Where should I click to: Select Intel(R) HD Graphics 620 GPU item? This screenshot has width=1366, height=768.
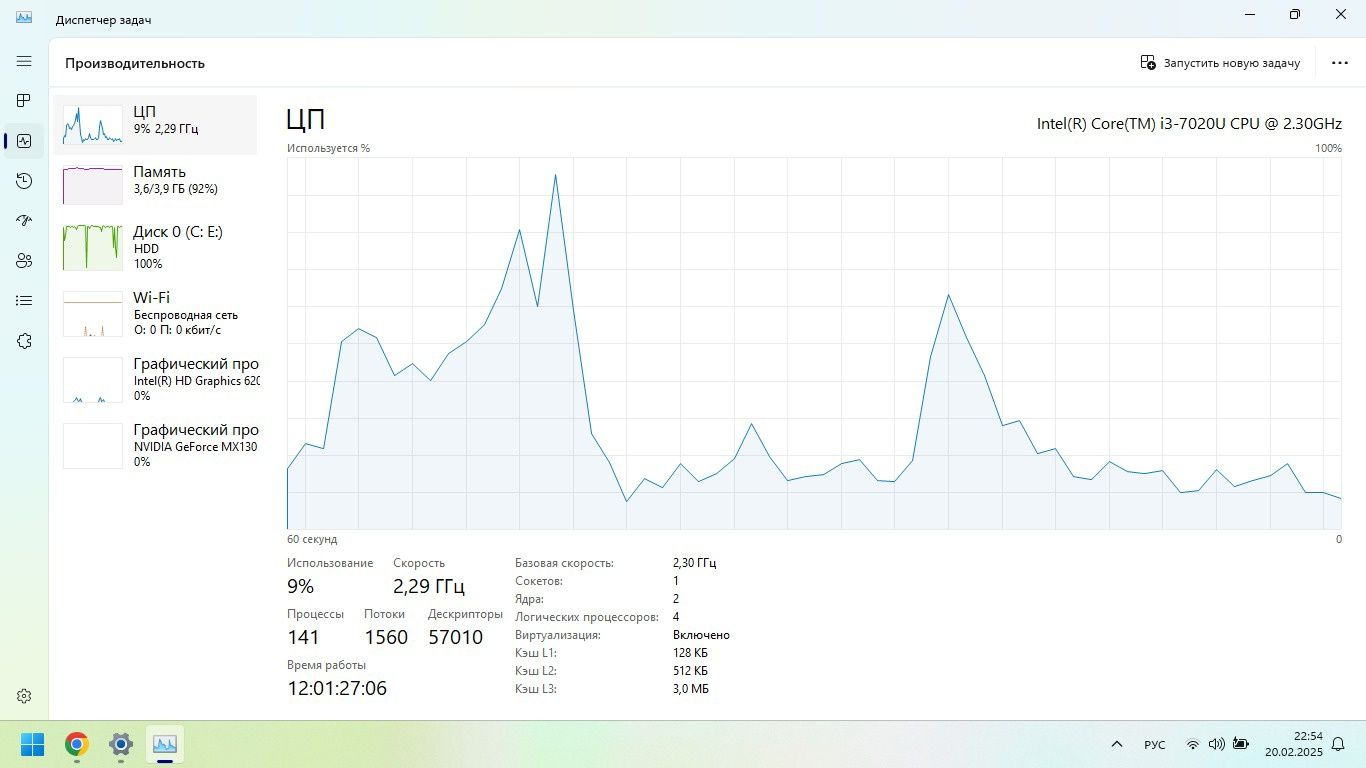155,379
